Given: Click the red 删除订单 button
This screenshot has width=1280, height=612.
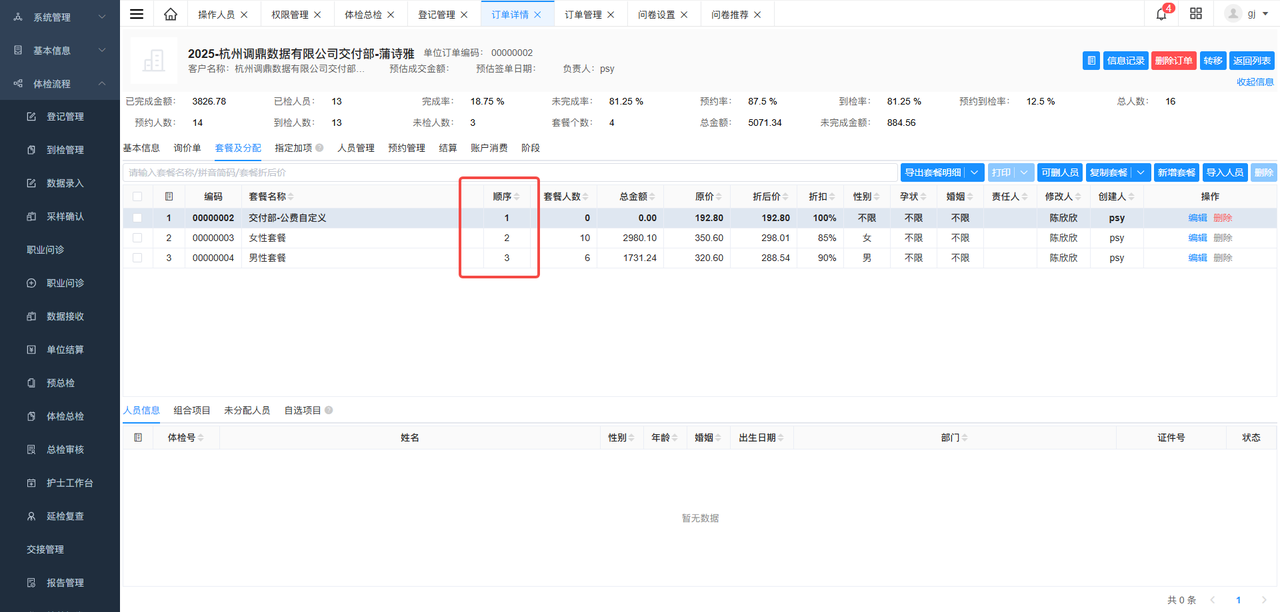Looking at the screenshot, I should [x=1173, y=60].
